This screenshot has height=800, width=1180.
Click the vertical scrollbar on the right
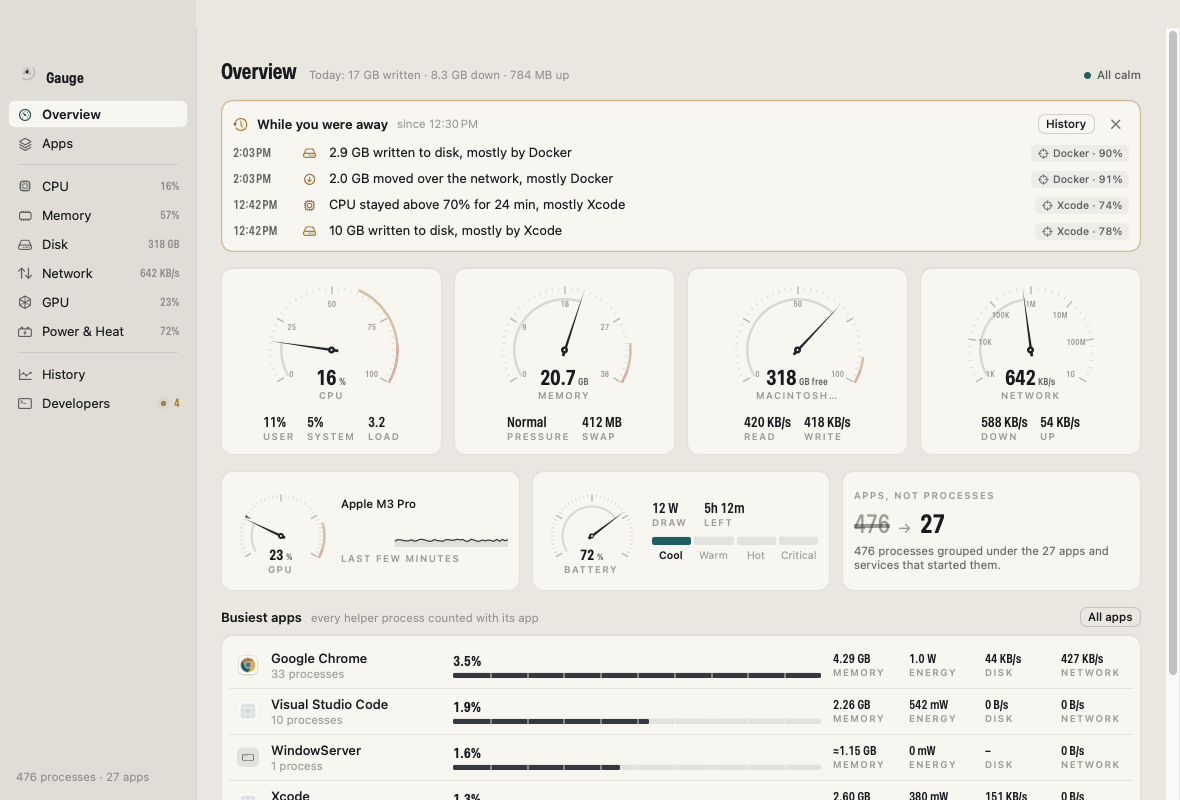(x=1172, y=352)
